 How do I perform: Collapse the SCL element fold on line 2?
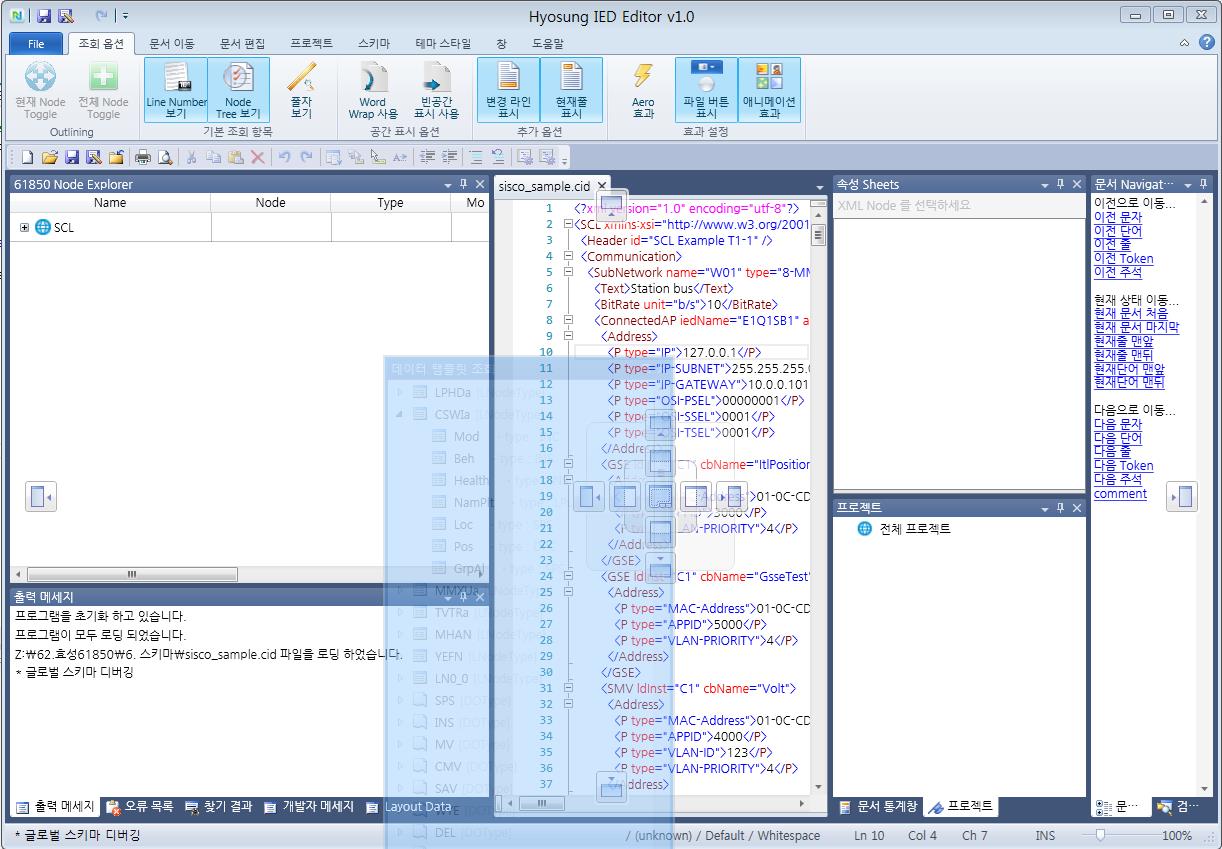[568, 224]
